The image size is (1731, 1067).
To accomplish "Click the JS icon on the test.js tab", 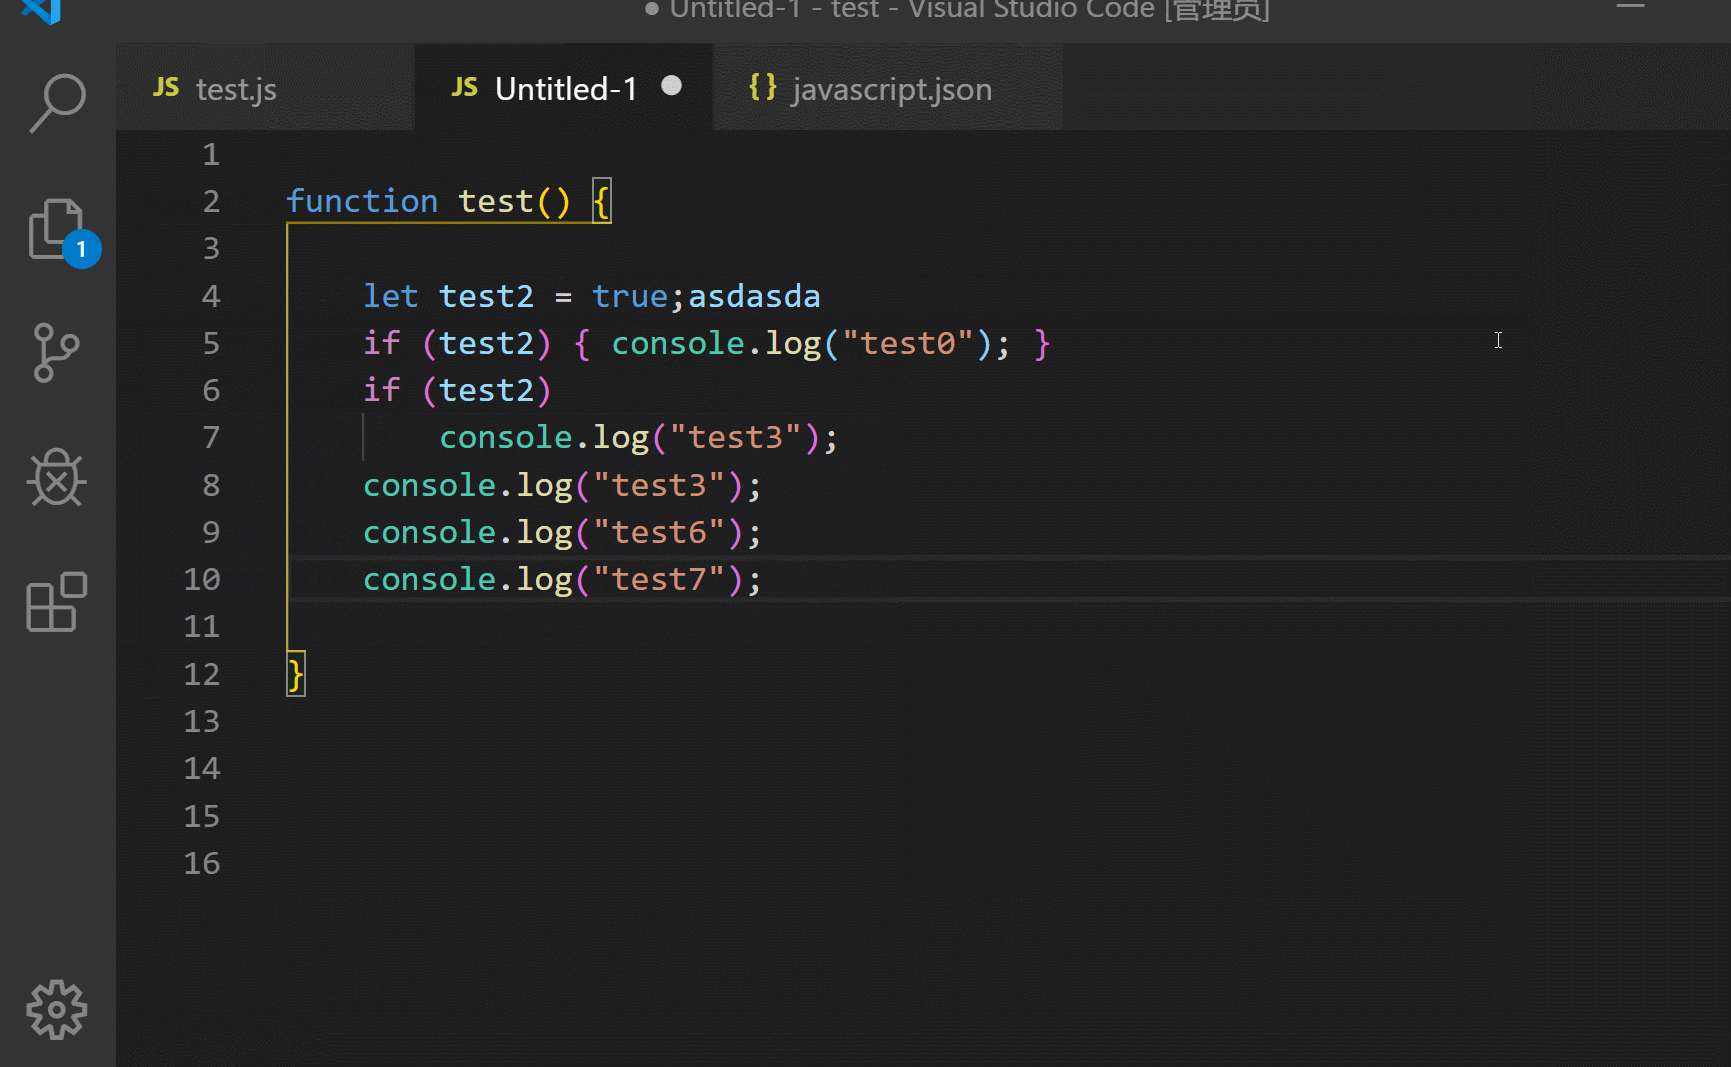I will click(x=166, y=88).
